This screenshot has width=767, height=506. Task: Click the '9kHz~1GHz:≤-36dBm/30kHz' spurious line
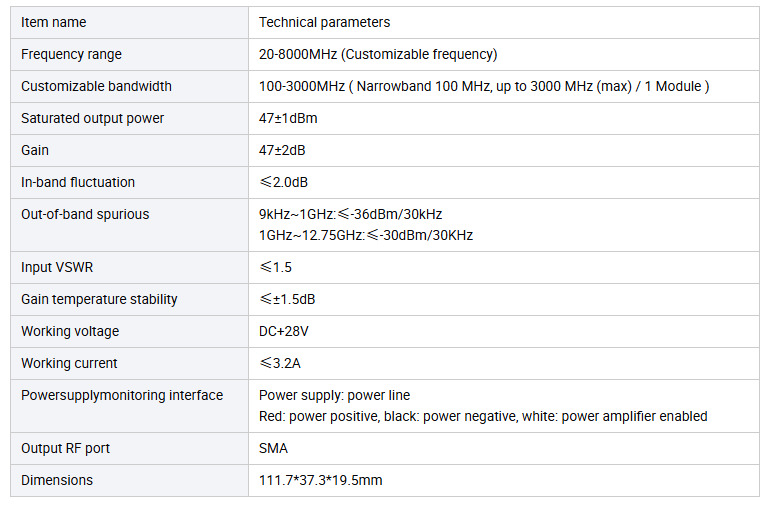[350, 214]
